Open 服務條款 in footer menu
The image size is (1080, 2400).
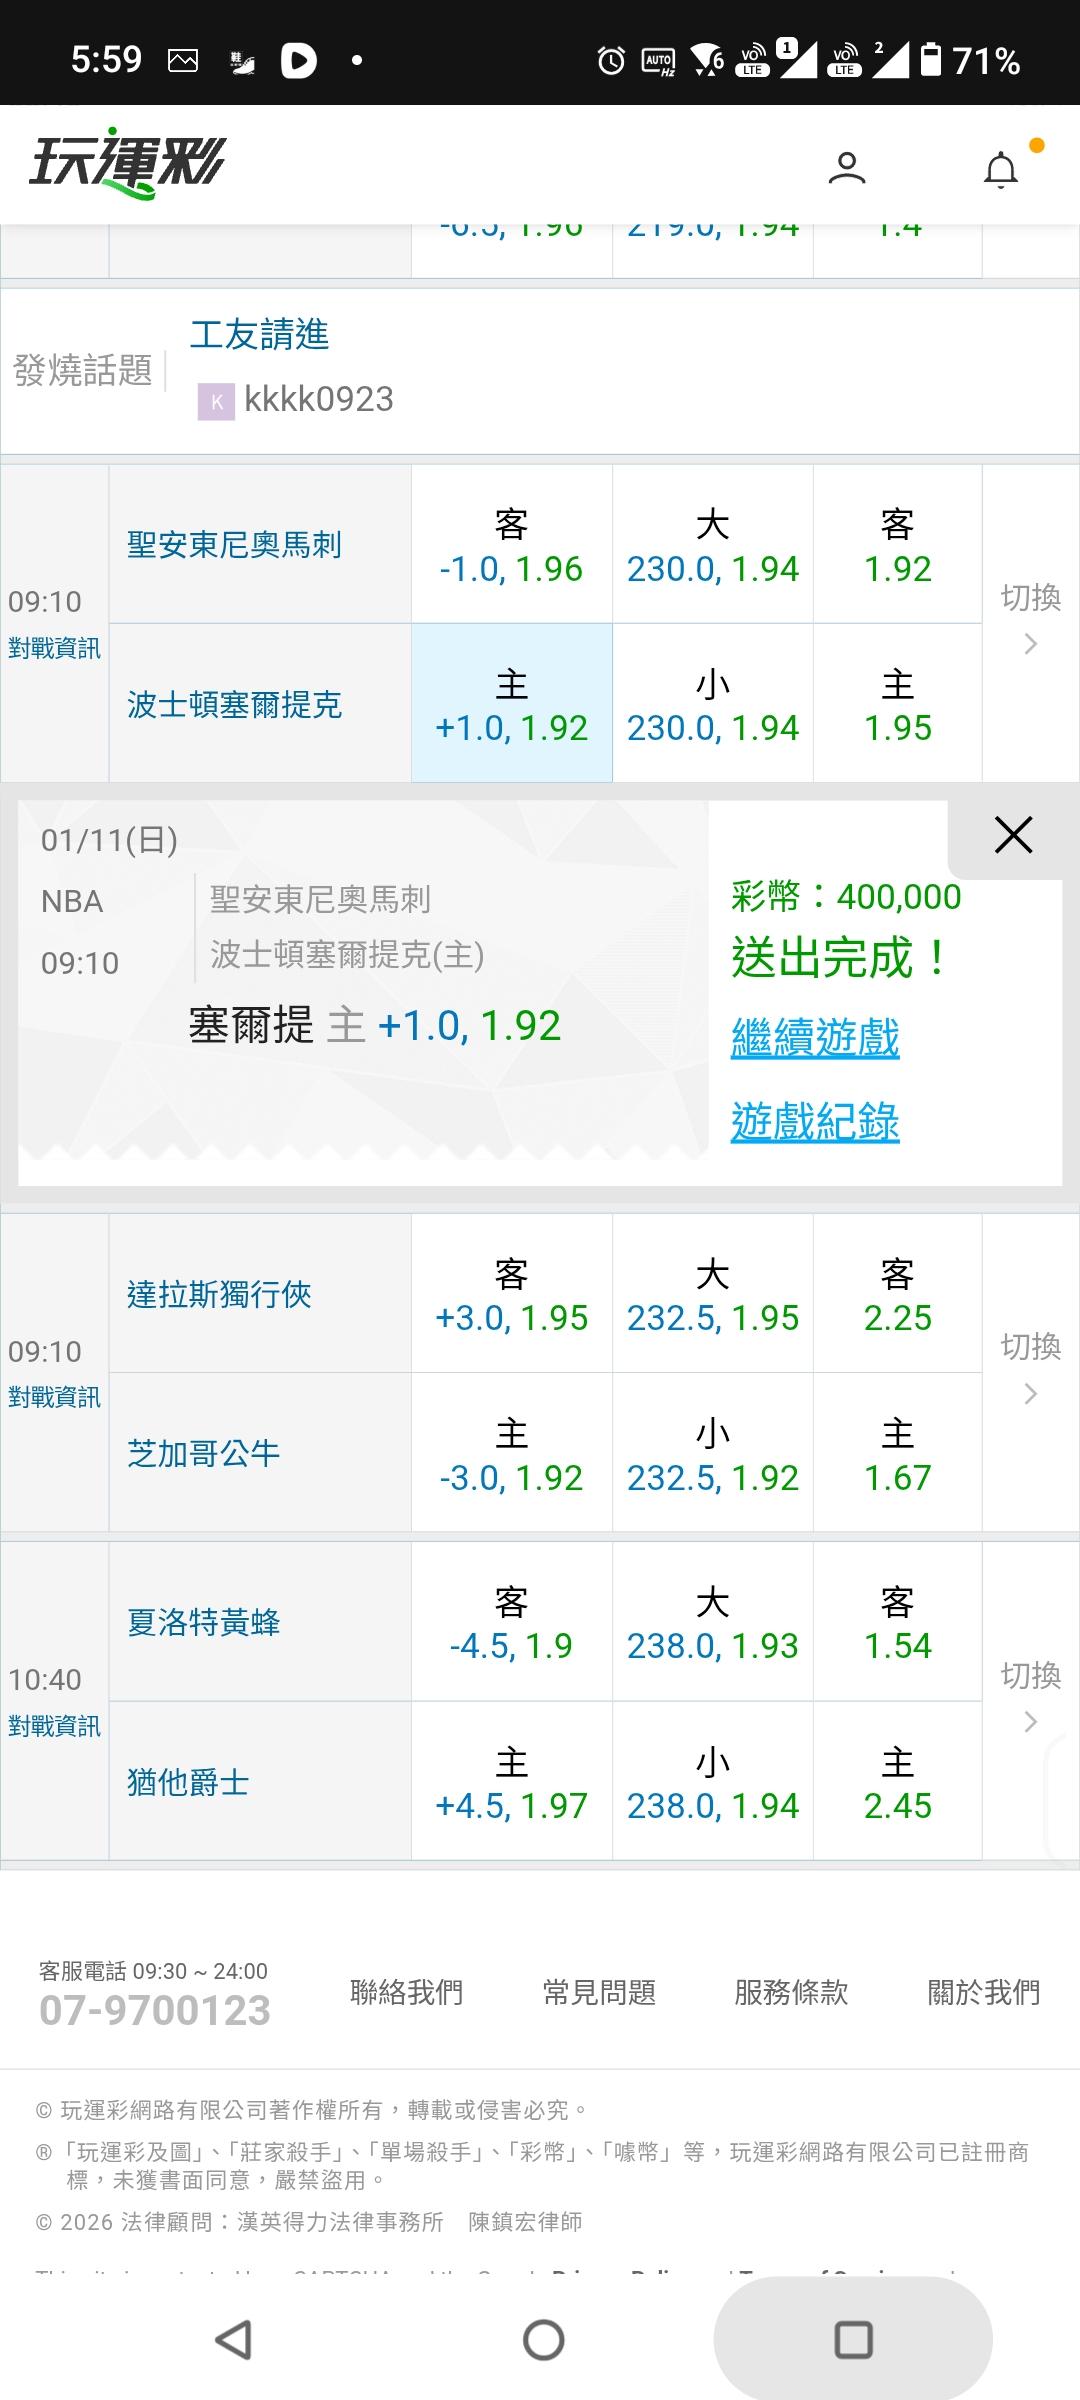(791, 1993)
